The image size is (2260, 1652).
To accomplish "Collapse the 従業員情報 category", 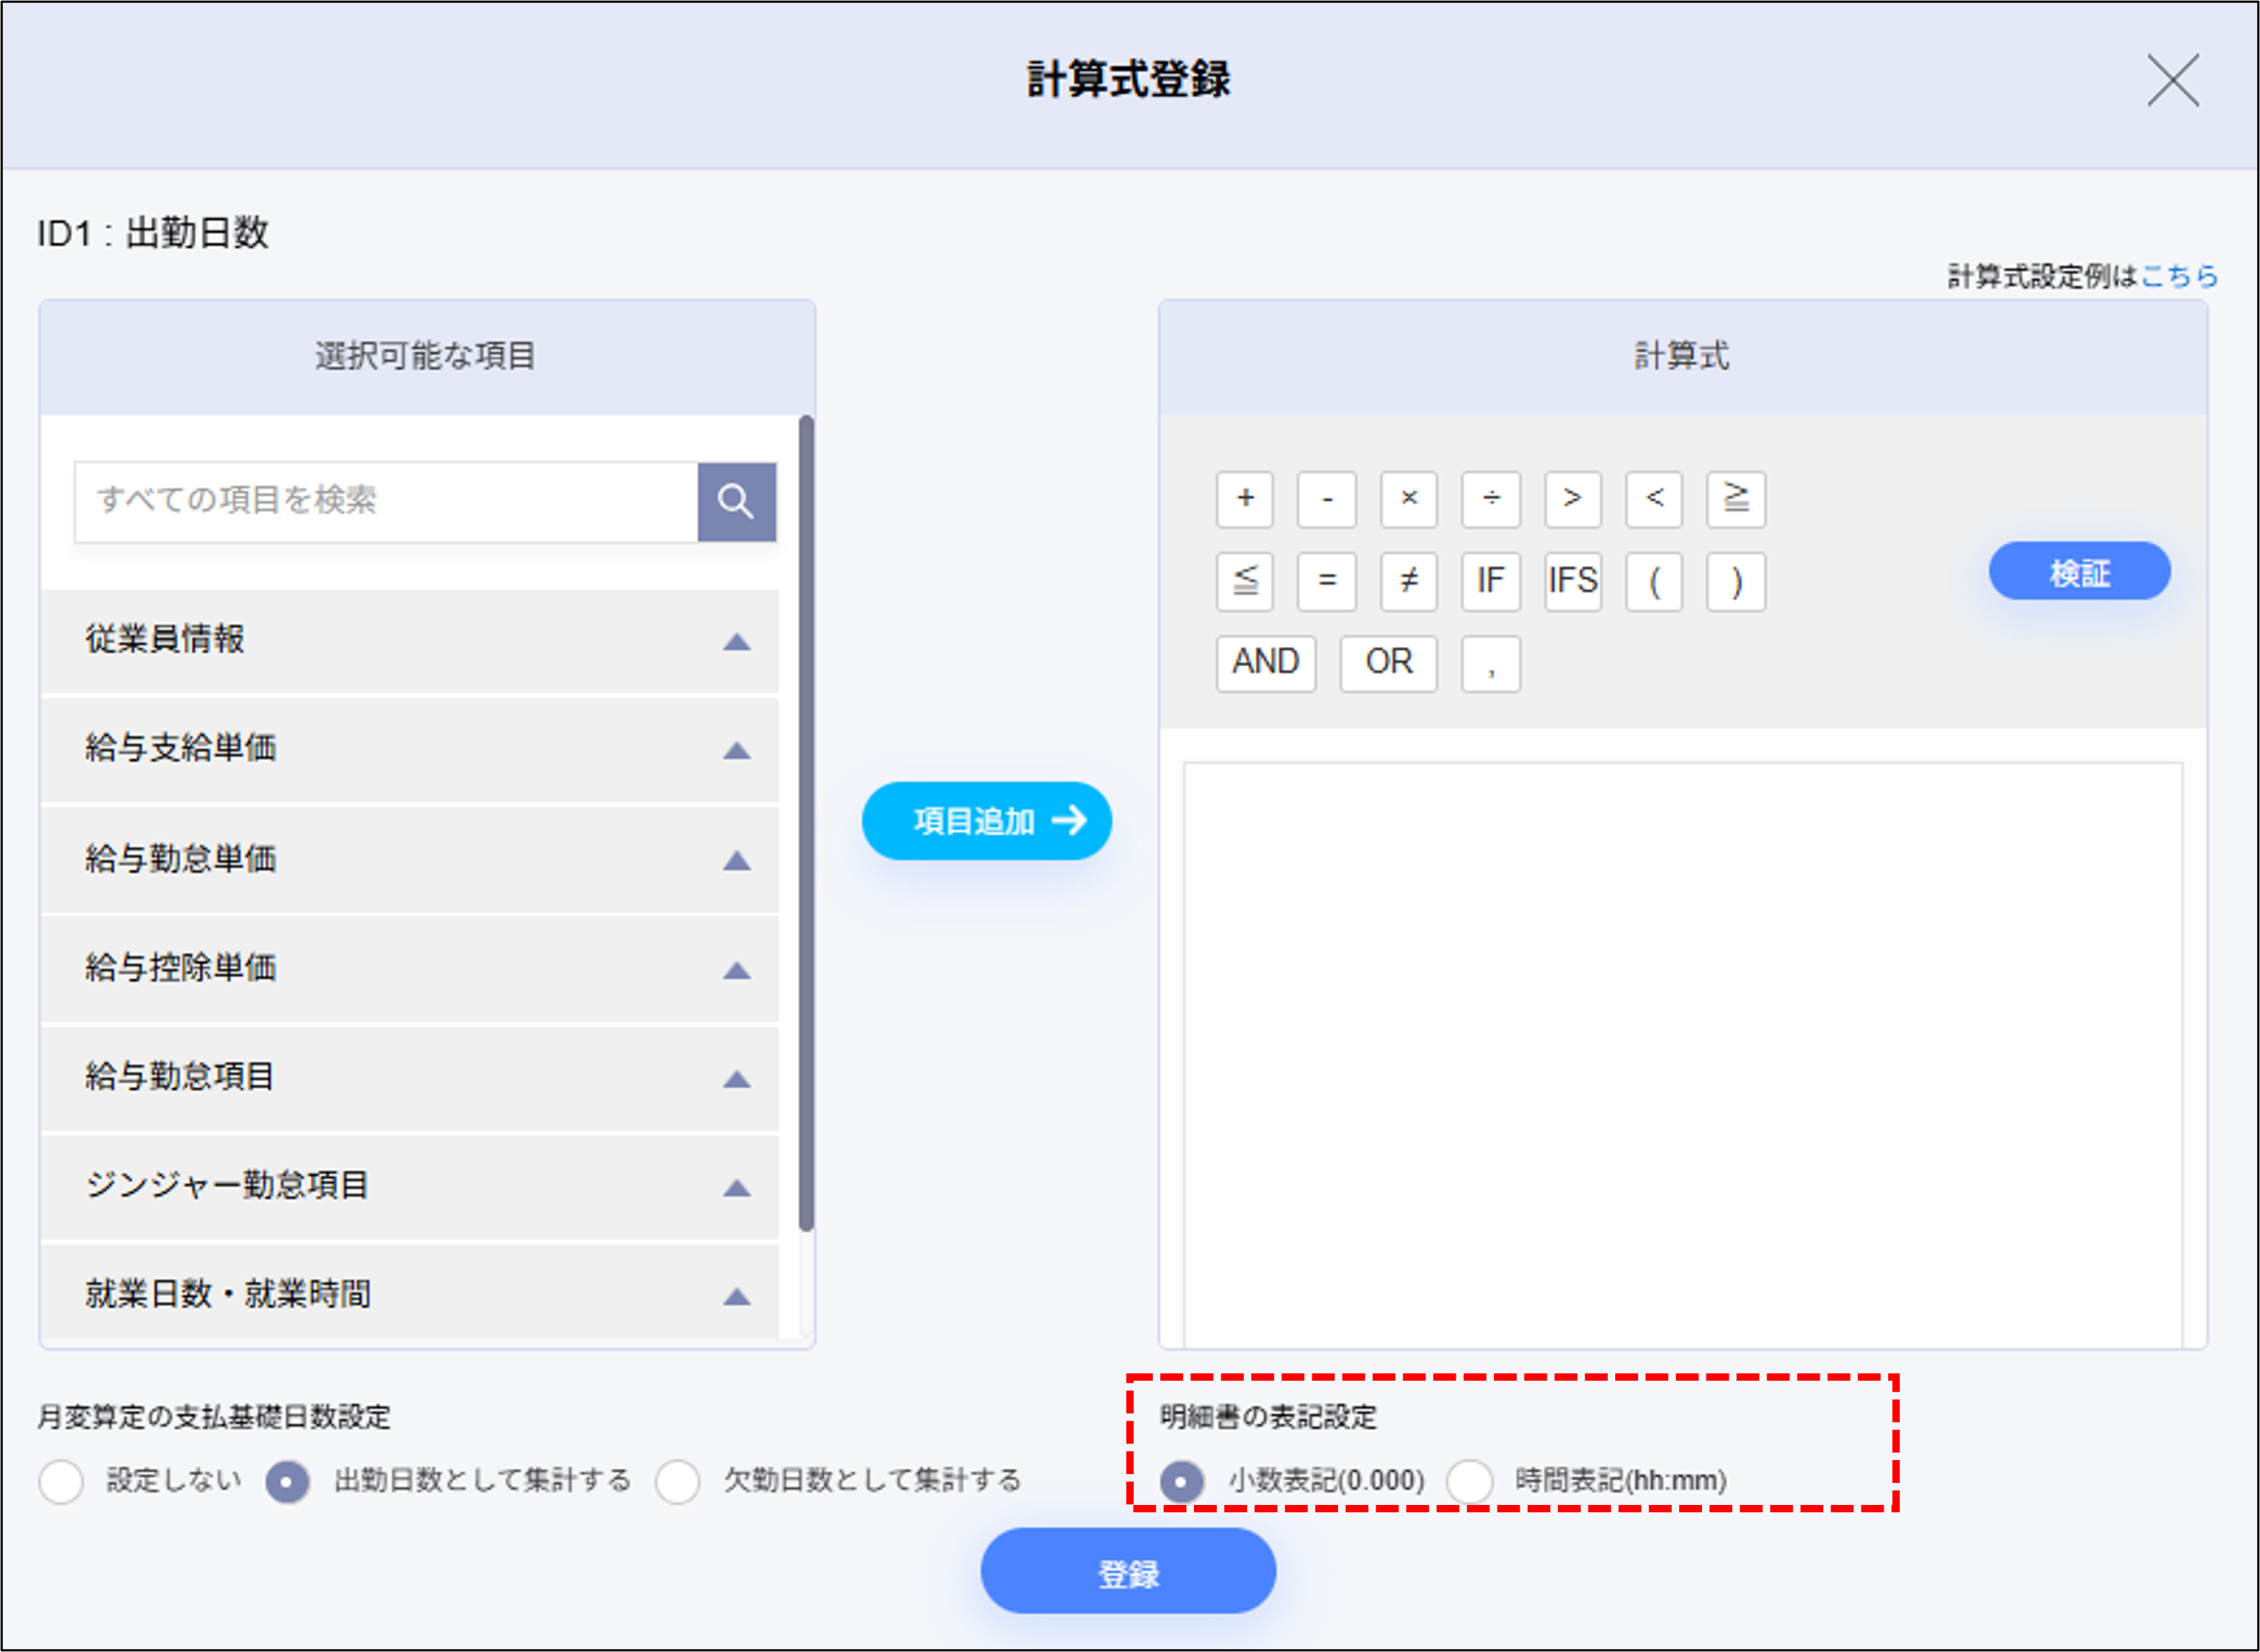I will [x=738, y=641].
